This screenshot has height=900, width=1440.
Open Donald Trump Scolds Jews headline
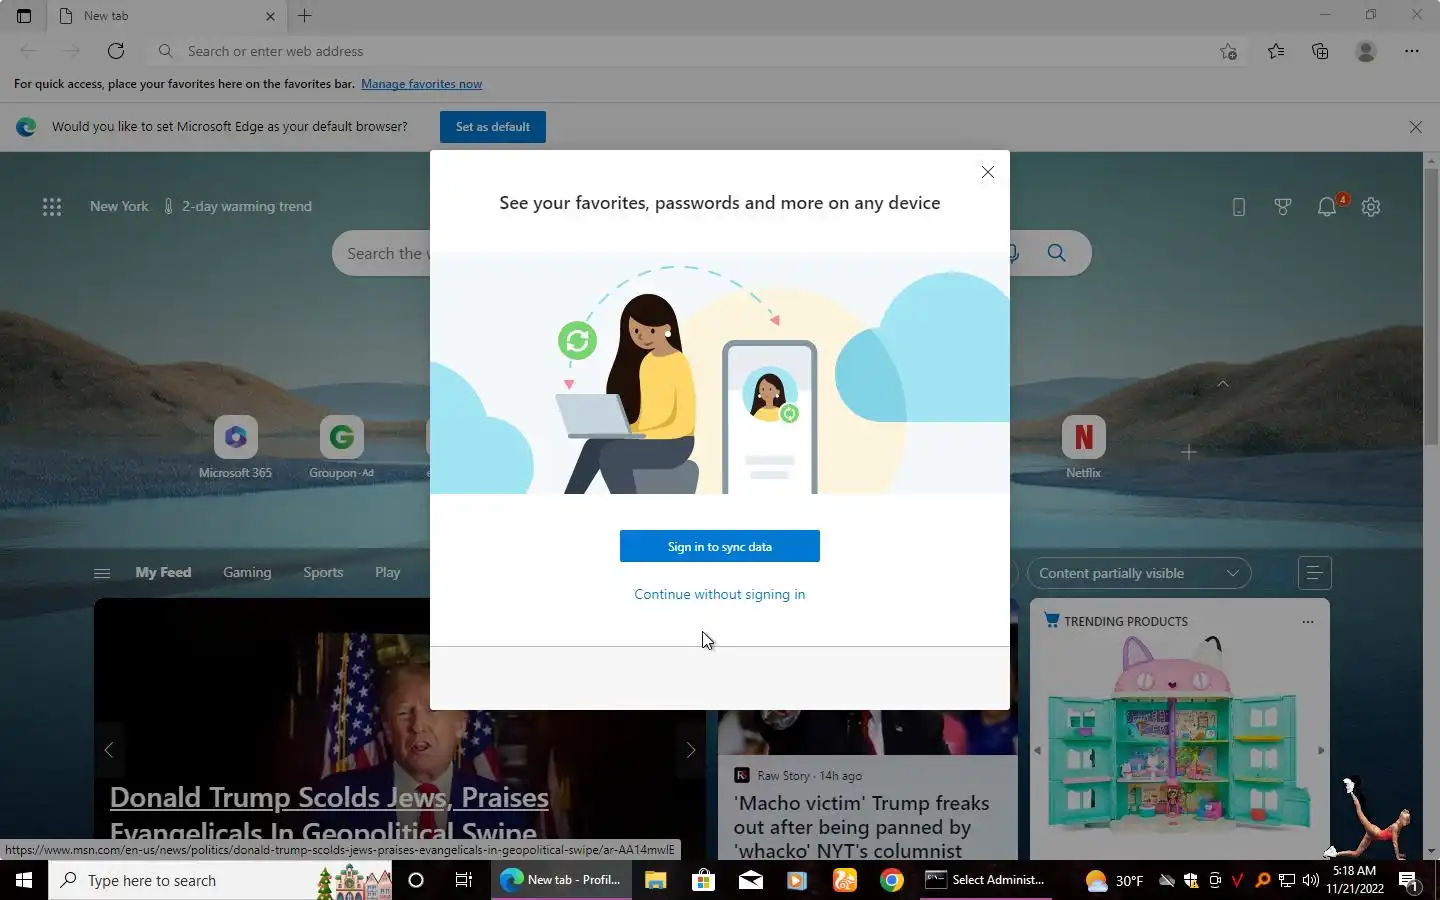(329, 814)
